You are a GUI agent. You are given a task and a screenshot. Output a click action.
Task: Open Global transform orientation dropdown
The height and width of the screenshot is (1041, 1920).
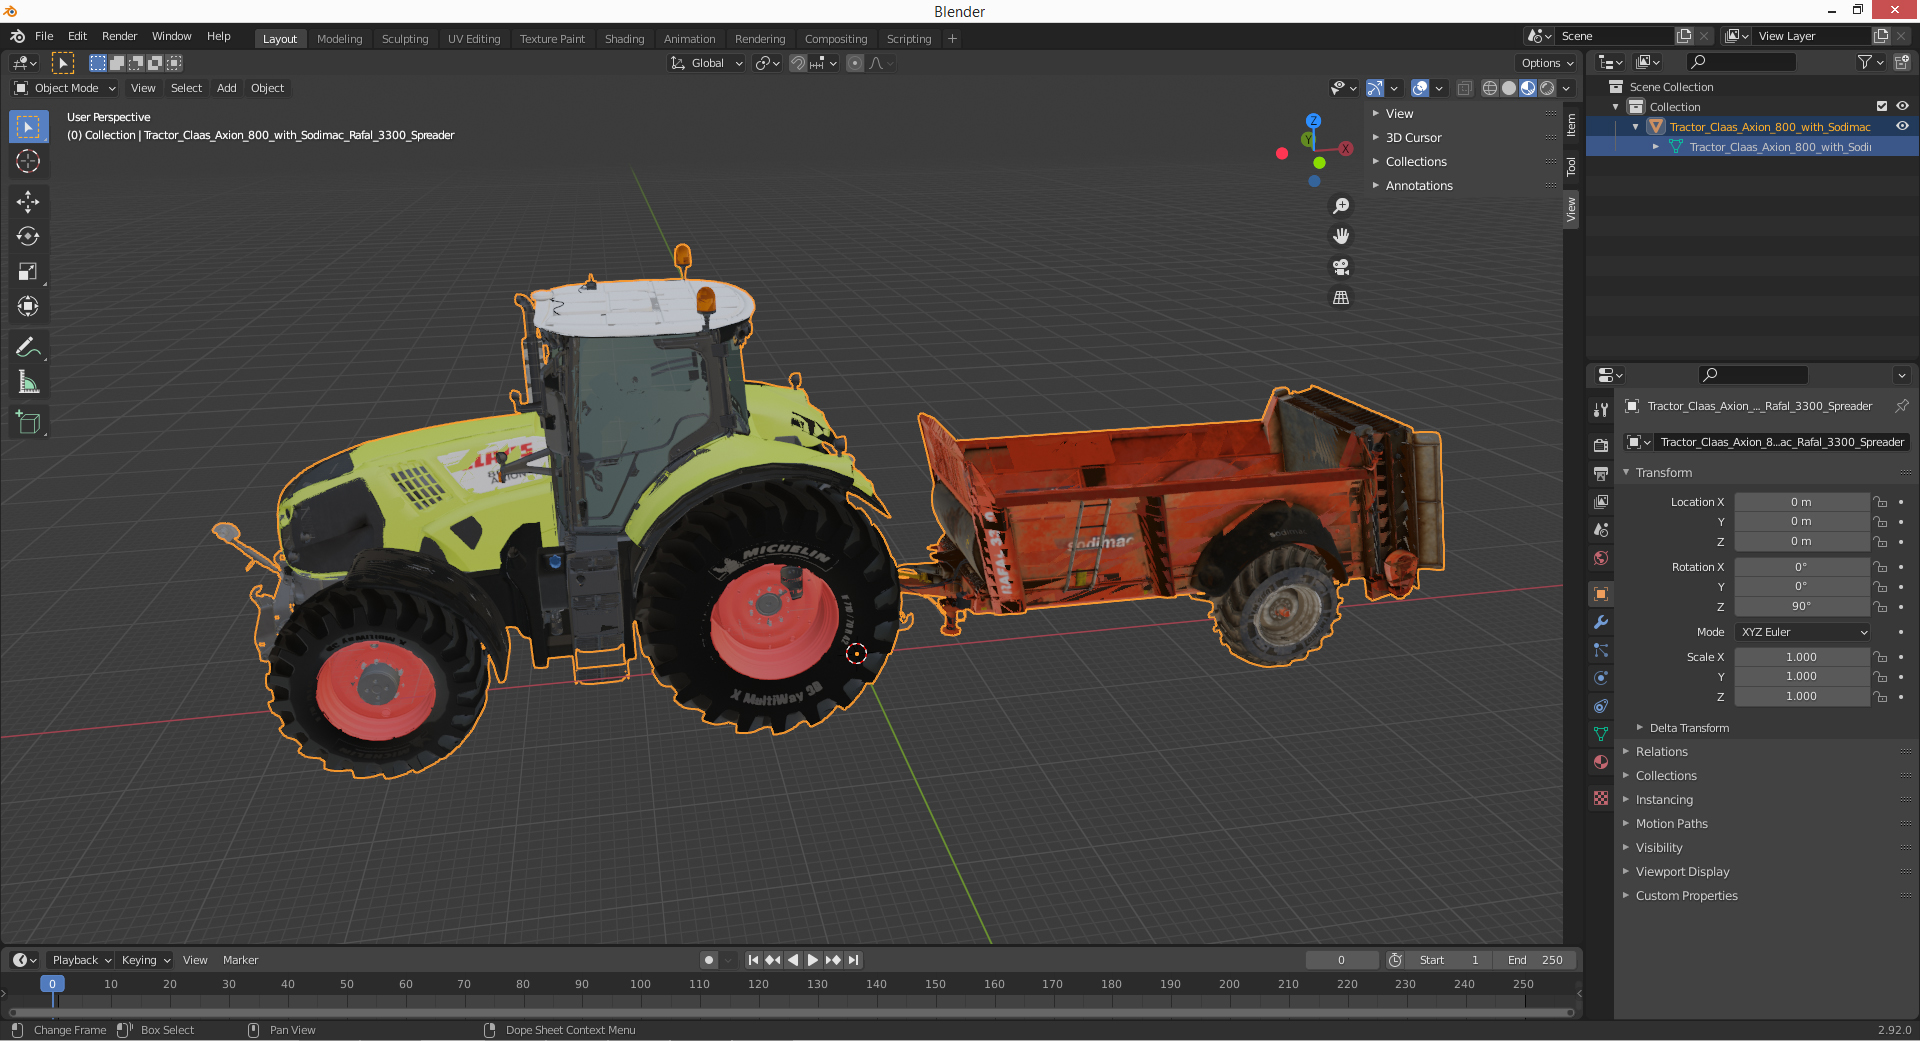(x=707, y=63)
